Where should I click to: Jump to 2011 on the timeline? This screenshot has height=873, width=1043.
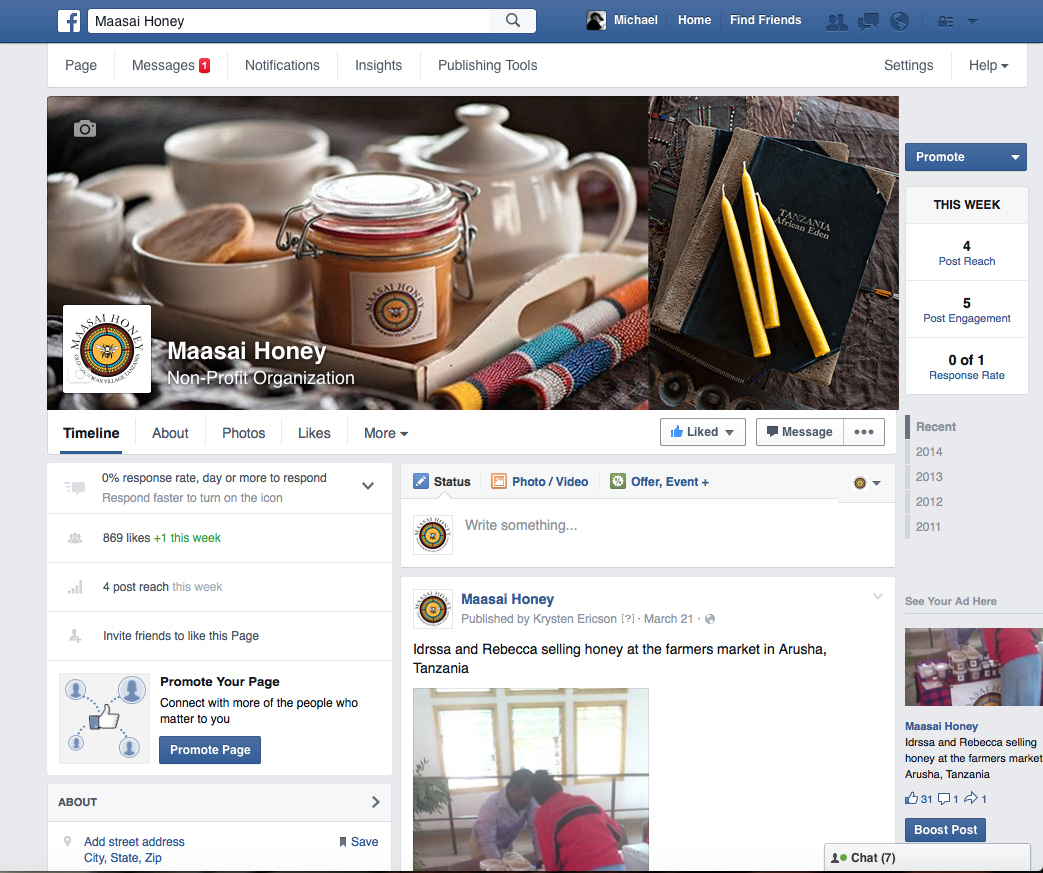click(x=929, y=527)
